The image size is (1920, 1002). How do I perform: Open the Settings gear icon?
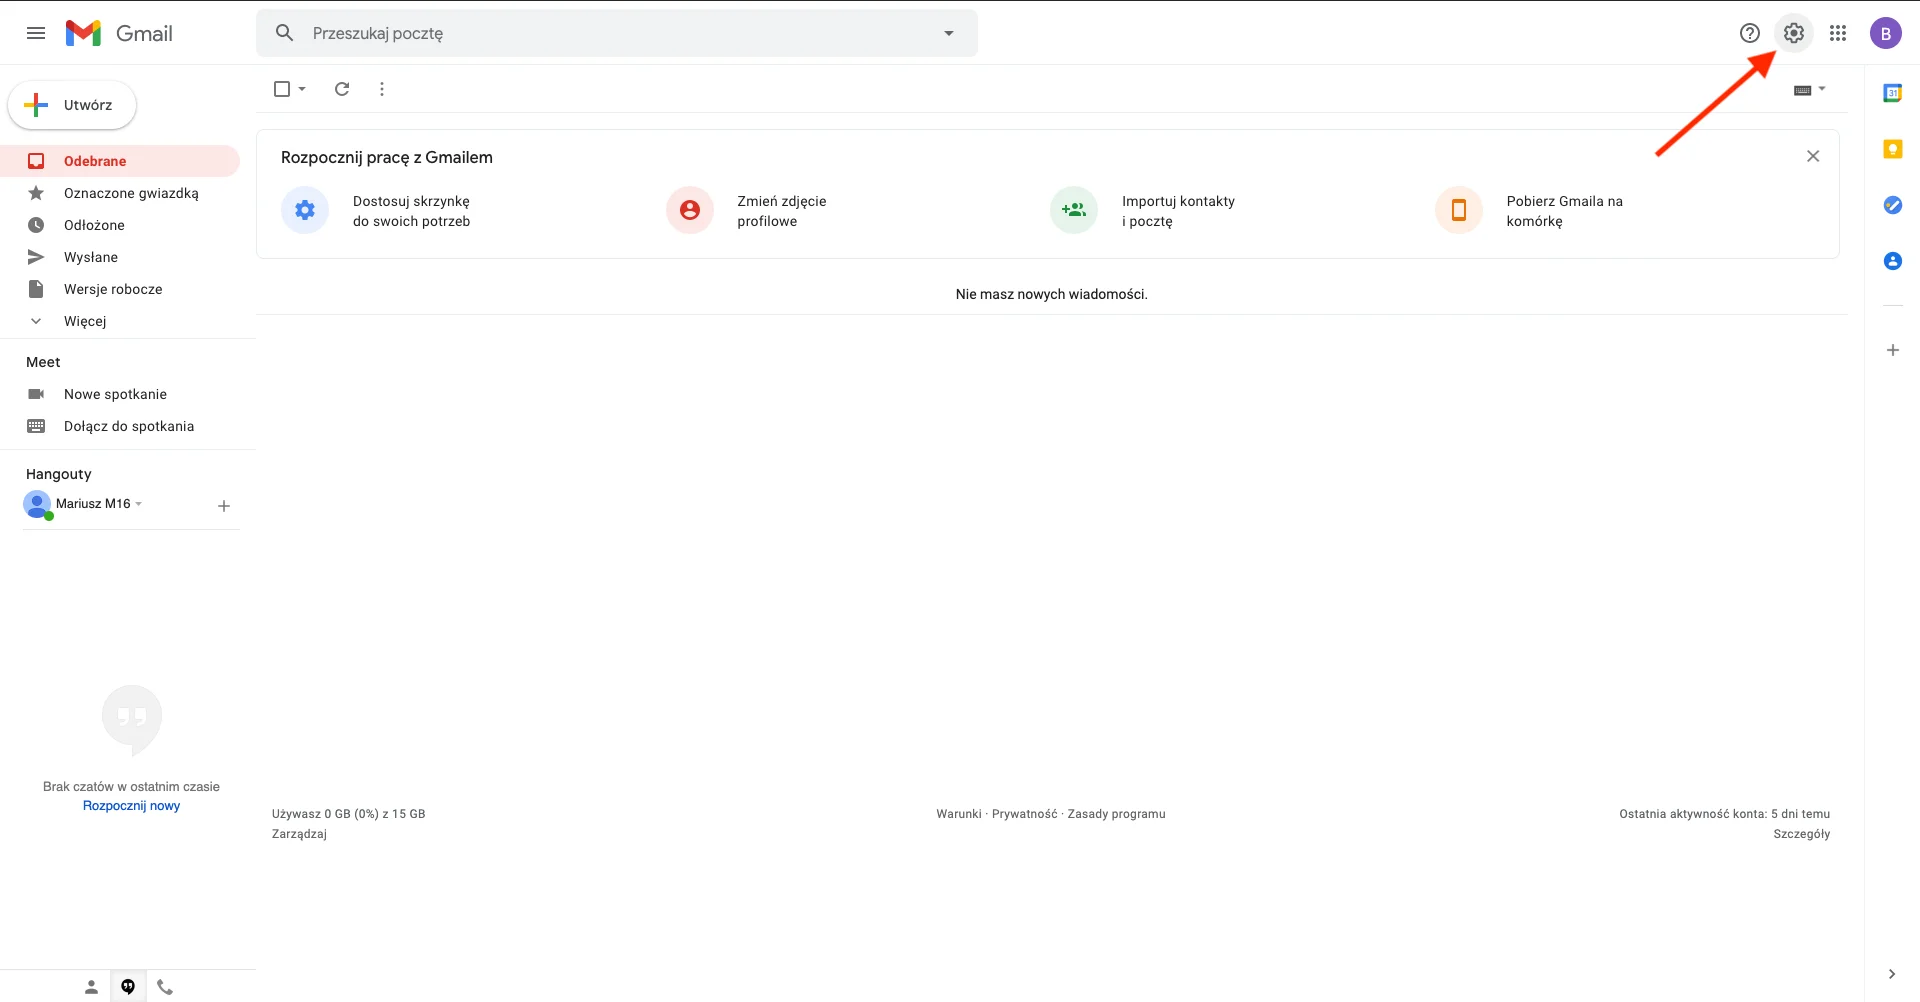pos(1793,33)
